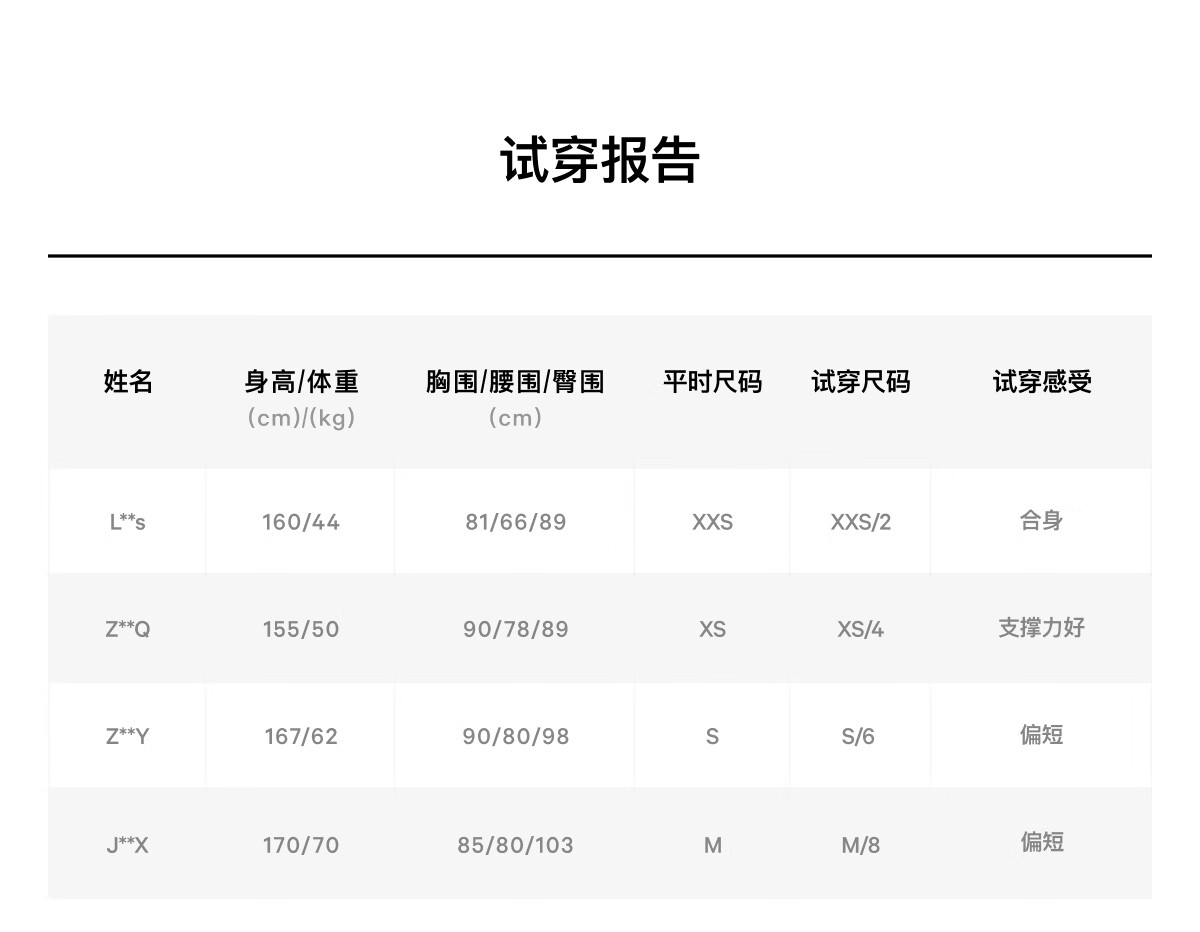Click the (cm) unit under 胸围/腰围/臀围

coord(515,418)
